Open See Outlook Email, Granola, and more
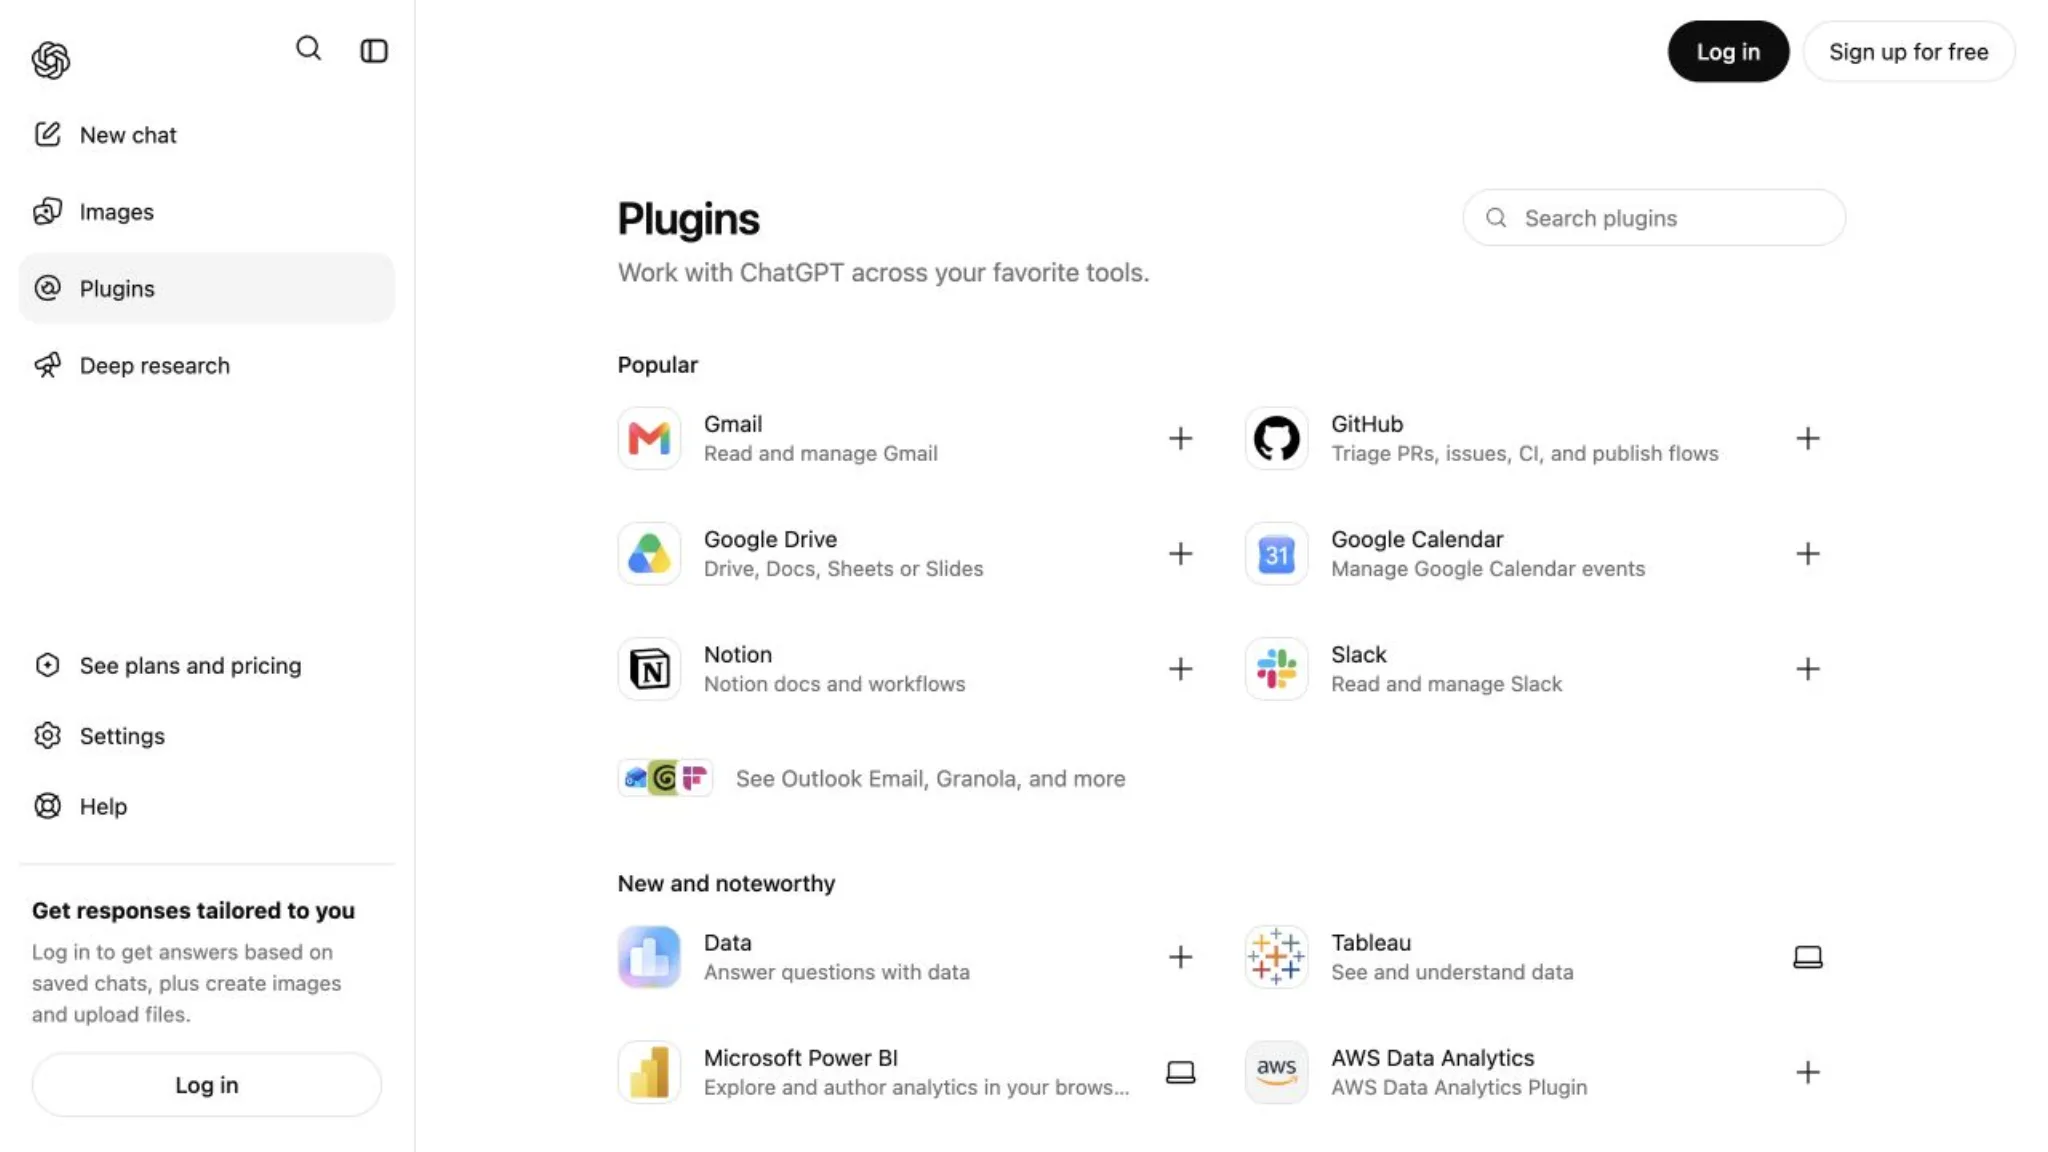 (x=930, y=779)
